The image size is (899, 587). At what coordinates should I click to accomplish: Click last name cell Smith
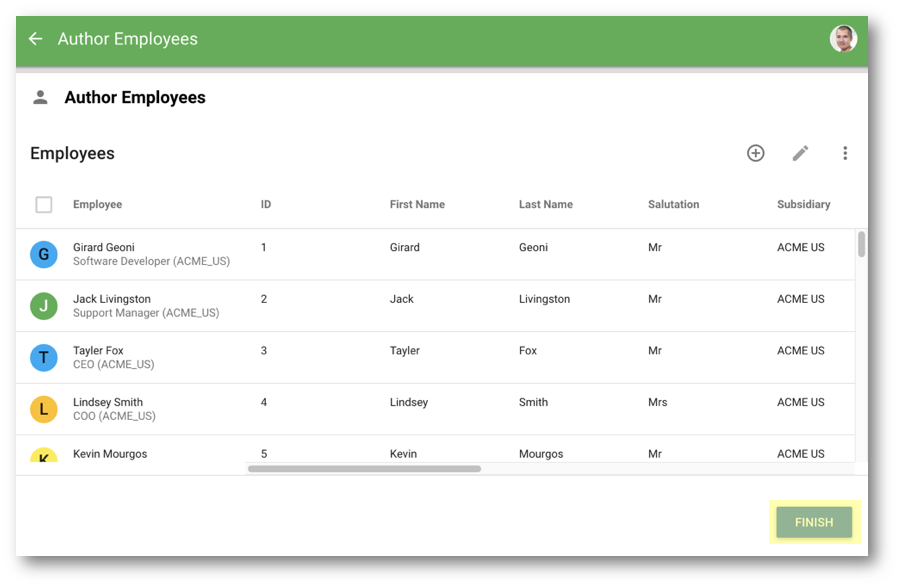click(533, 402)
